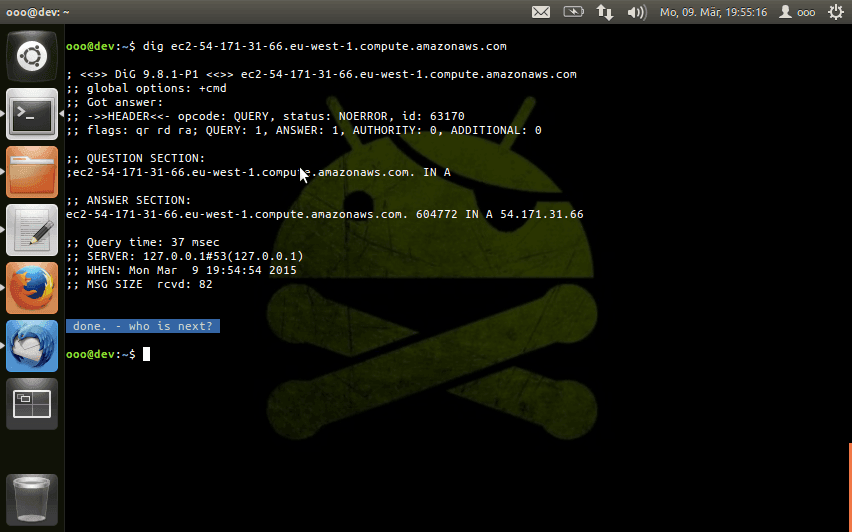
Task: Open the user menu for ooo
Action: pyautogui.click(x=797, y=12)
